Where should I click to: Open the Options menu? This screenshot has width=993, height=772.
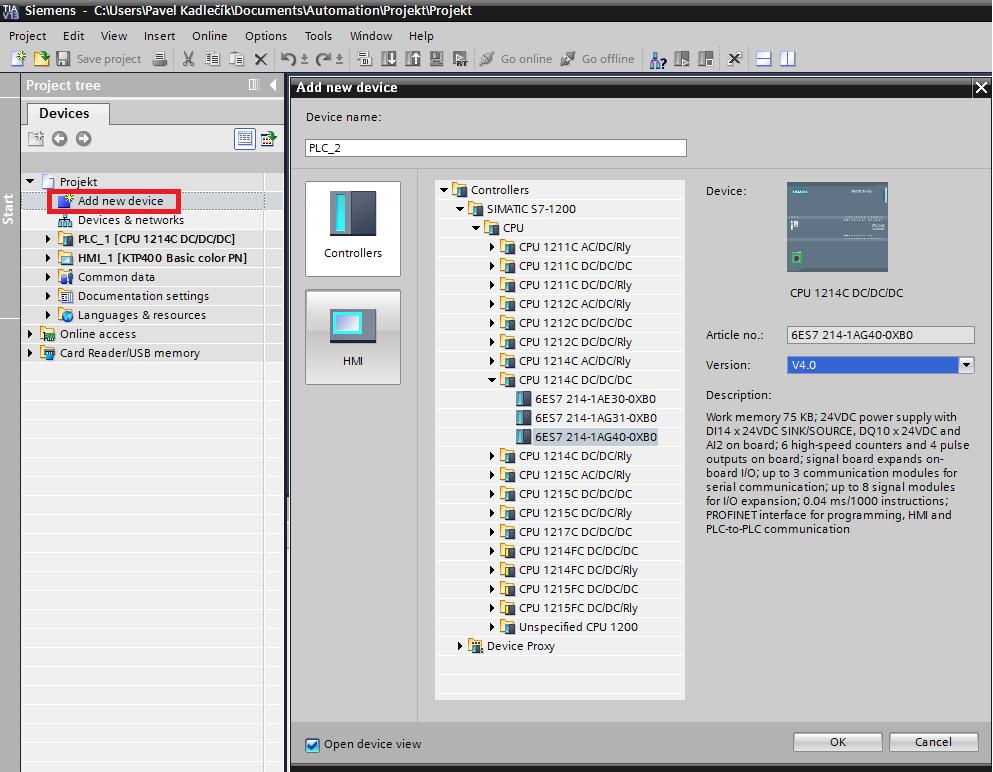(266, 36)
